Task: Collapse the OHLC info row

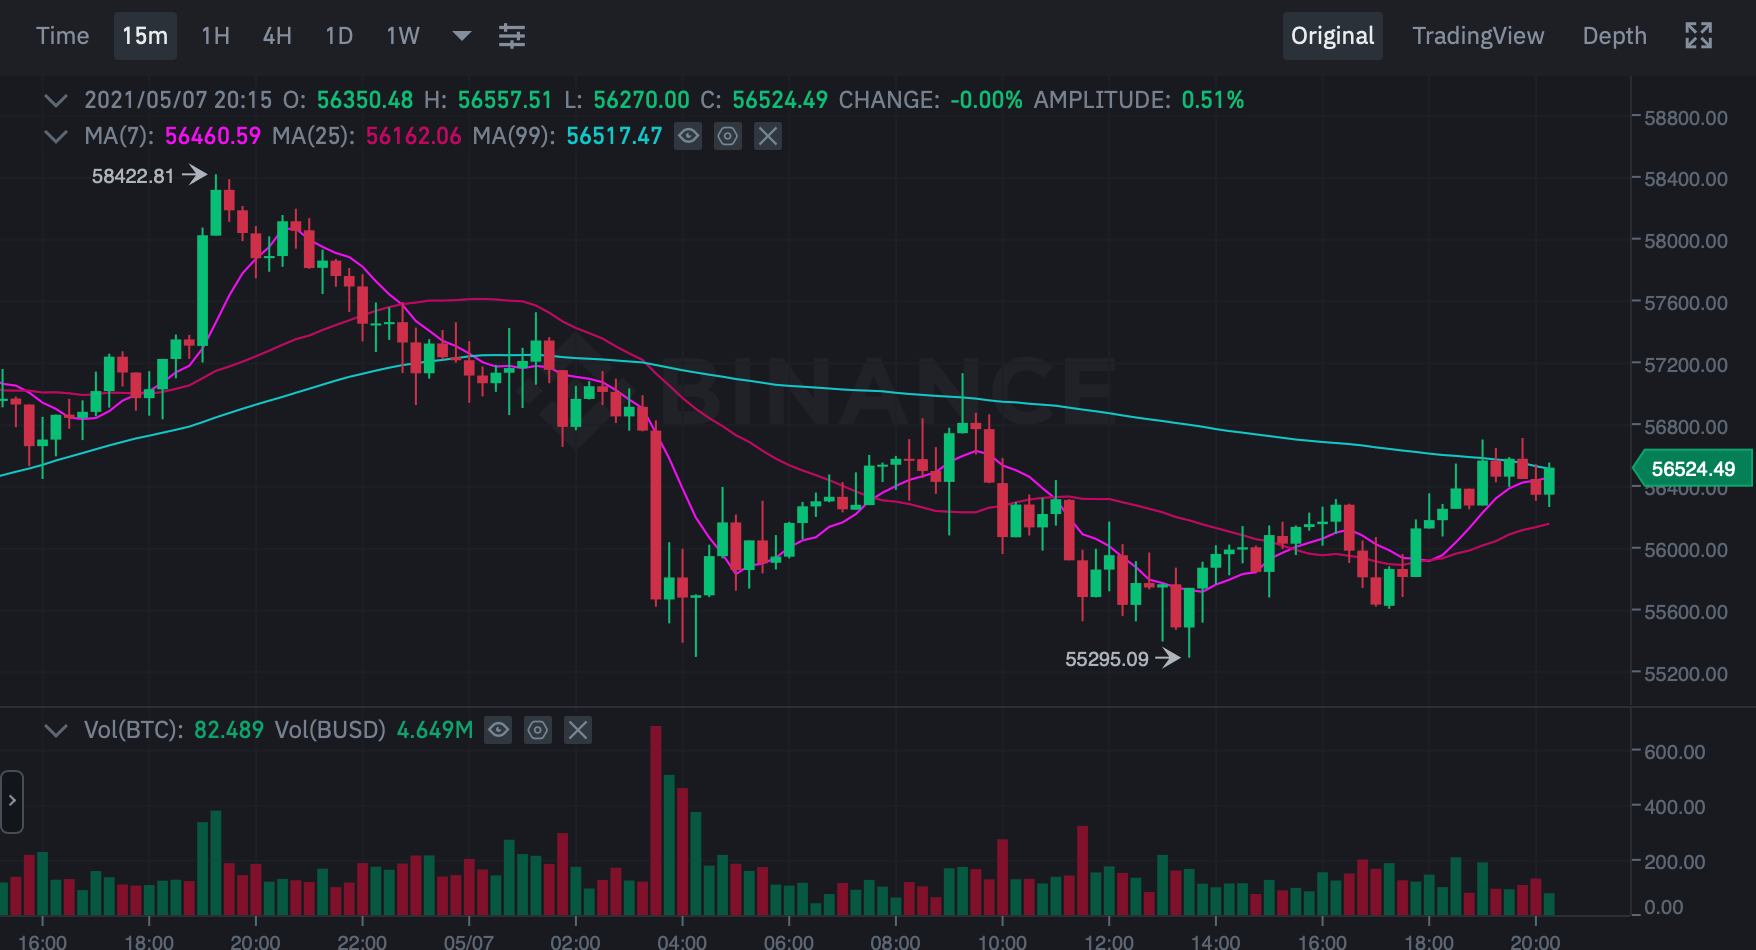Action: [56, 100]
